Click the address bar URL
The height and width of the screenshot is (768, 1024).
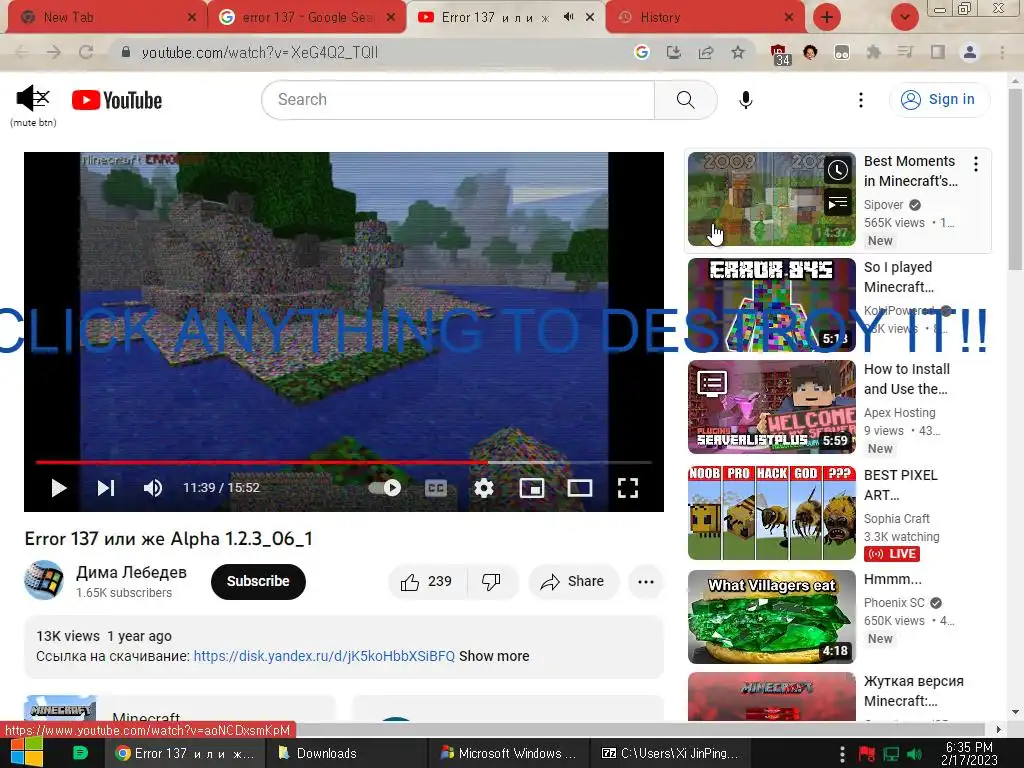pyautogui.click(x=260, y=52)
